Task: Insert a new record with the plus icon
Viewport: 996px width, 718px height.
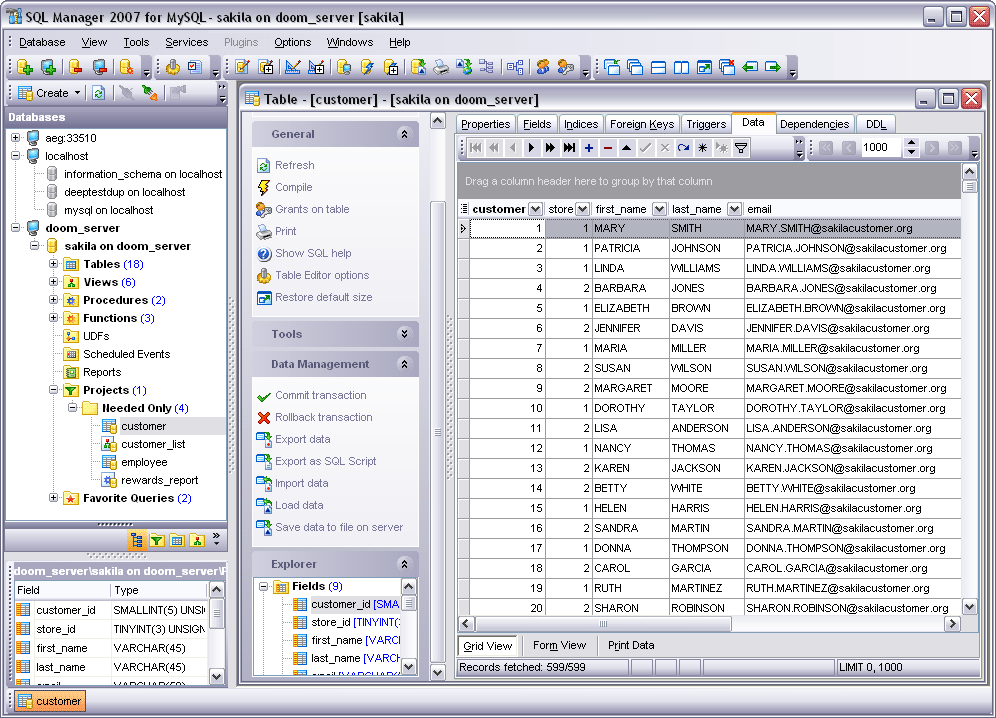Action: [x=589, y=148]
